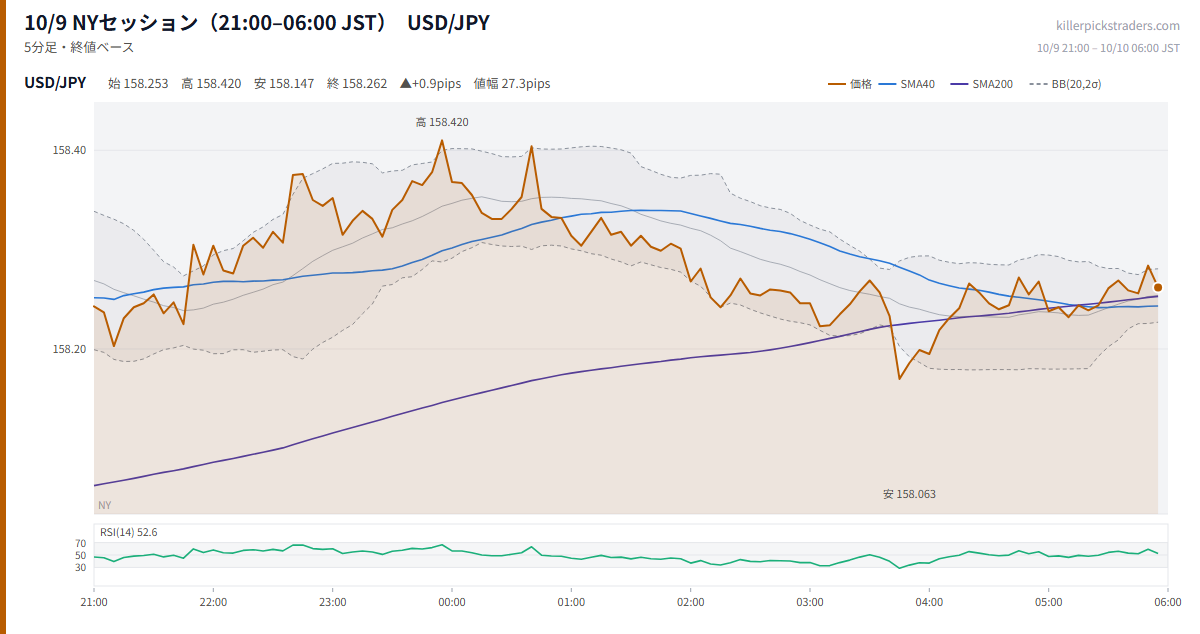1200x634 pixels.
Task: Click the 05:00 time axis label
Action: pyautogui.click(x=1049, y=602)
